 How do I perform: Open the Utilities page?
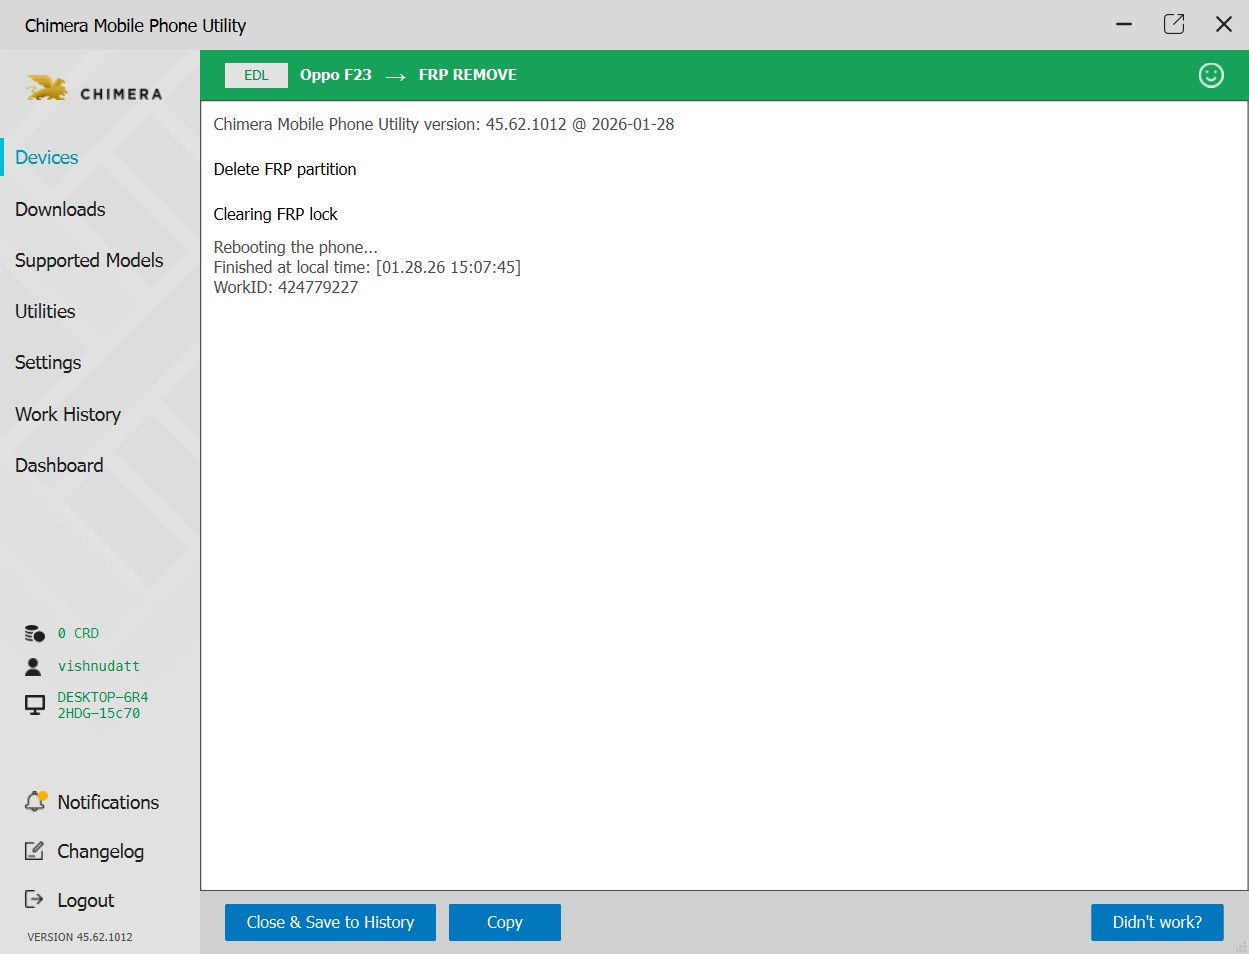pos(45,311)
